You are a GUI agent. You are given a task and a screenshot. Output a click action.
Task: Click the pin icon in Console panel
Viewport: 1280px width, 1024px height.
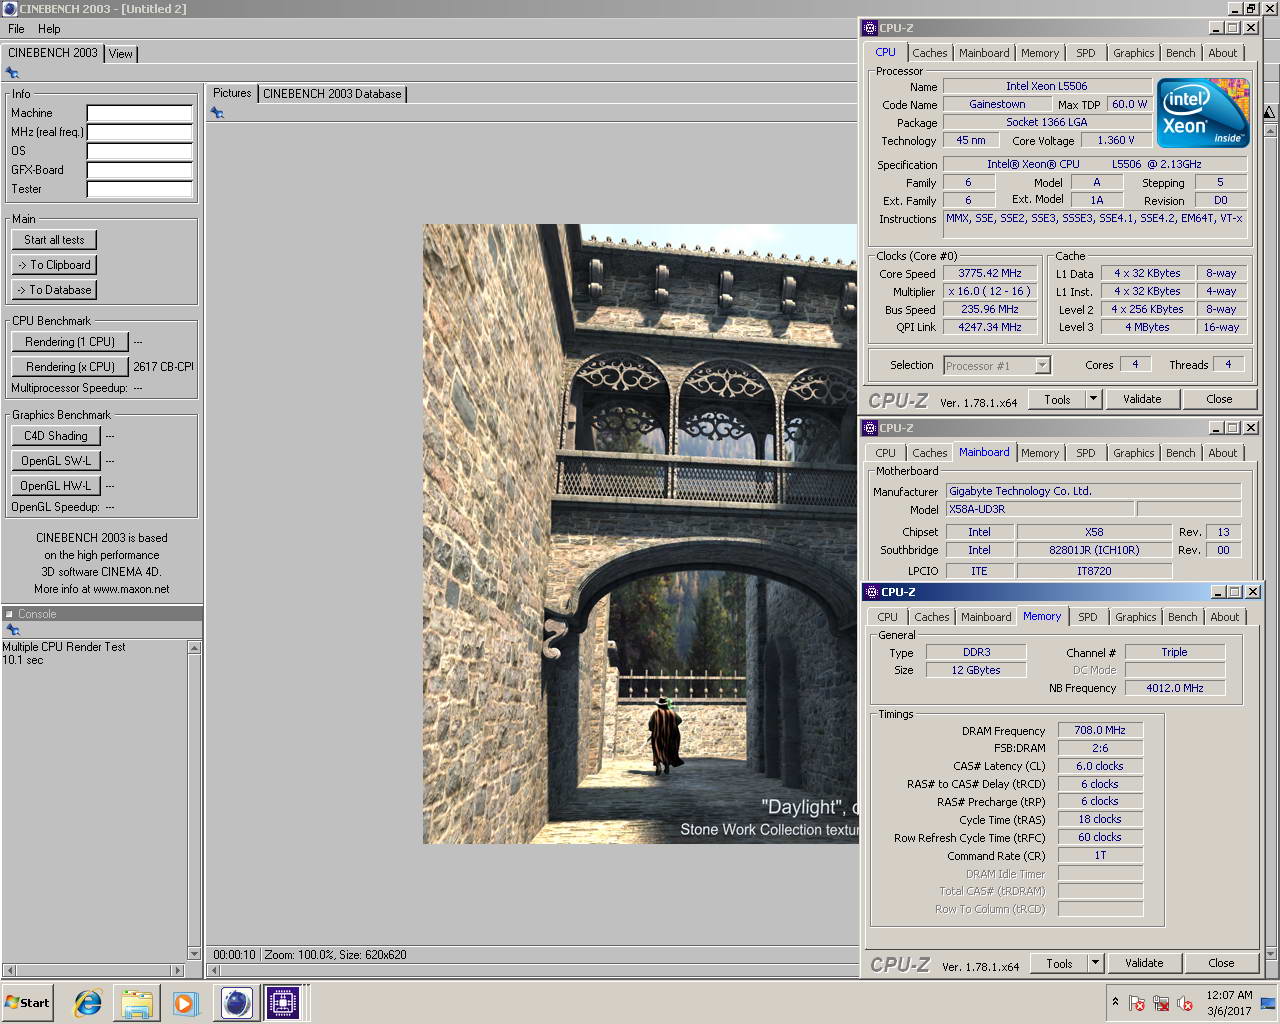click(x=12, y=630)
